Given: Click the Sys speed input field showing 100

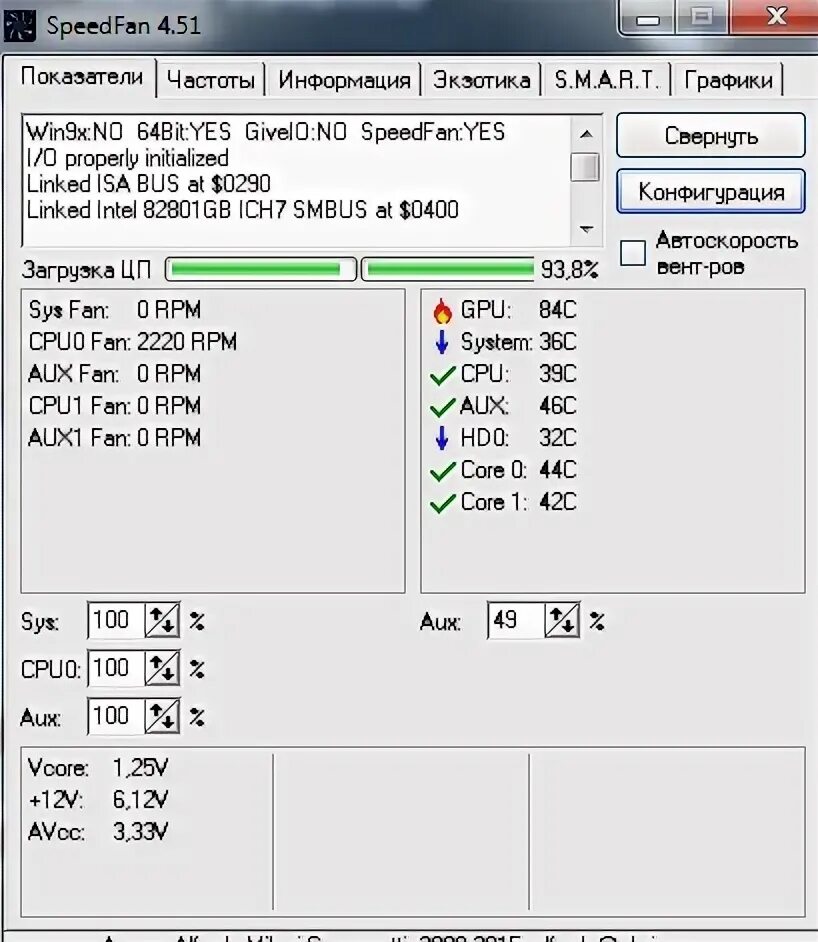Looking at the screenshot, I should coord(117,620).
